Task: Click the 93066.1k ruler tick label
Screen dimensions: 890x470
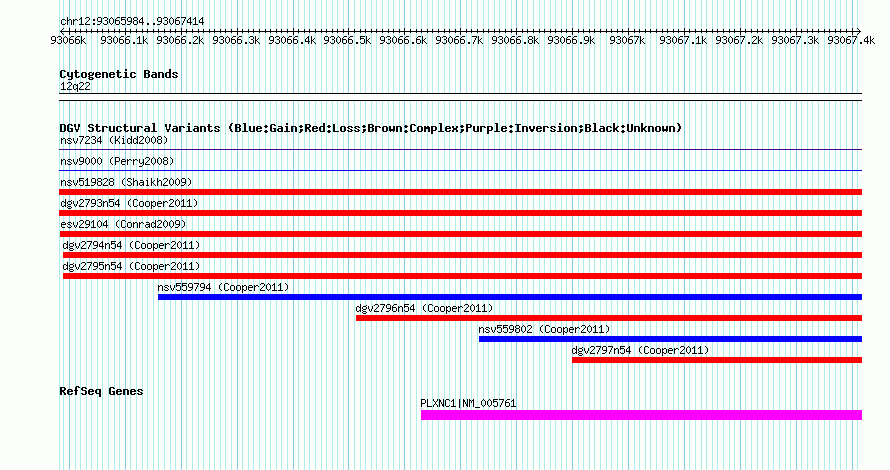Action: (124, 40)
